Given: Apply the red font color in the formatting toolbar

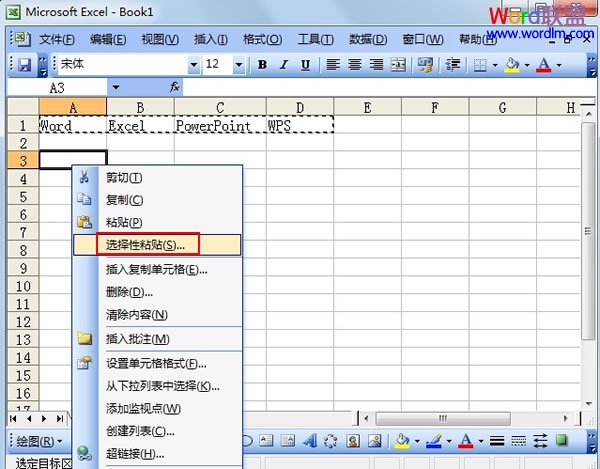Looking at the screenshot, I should coord(544,65).
